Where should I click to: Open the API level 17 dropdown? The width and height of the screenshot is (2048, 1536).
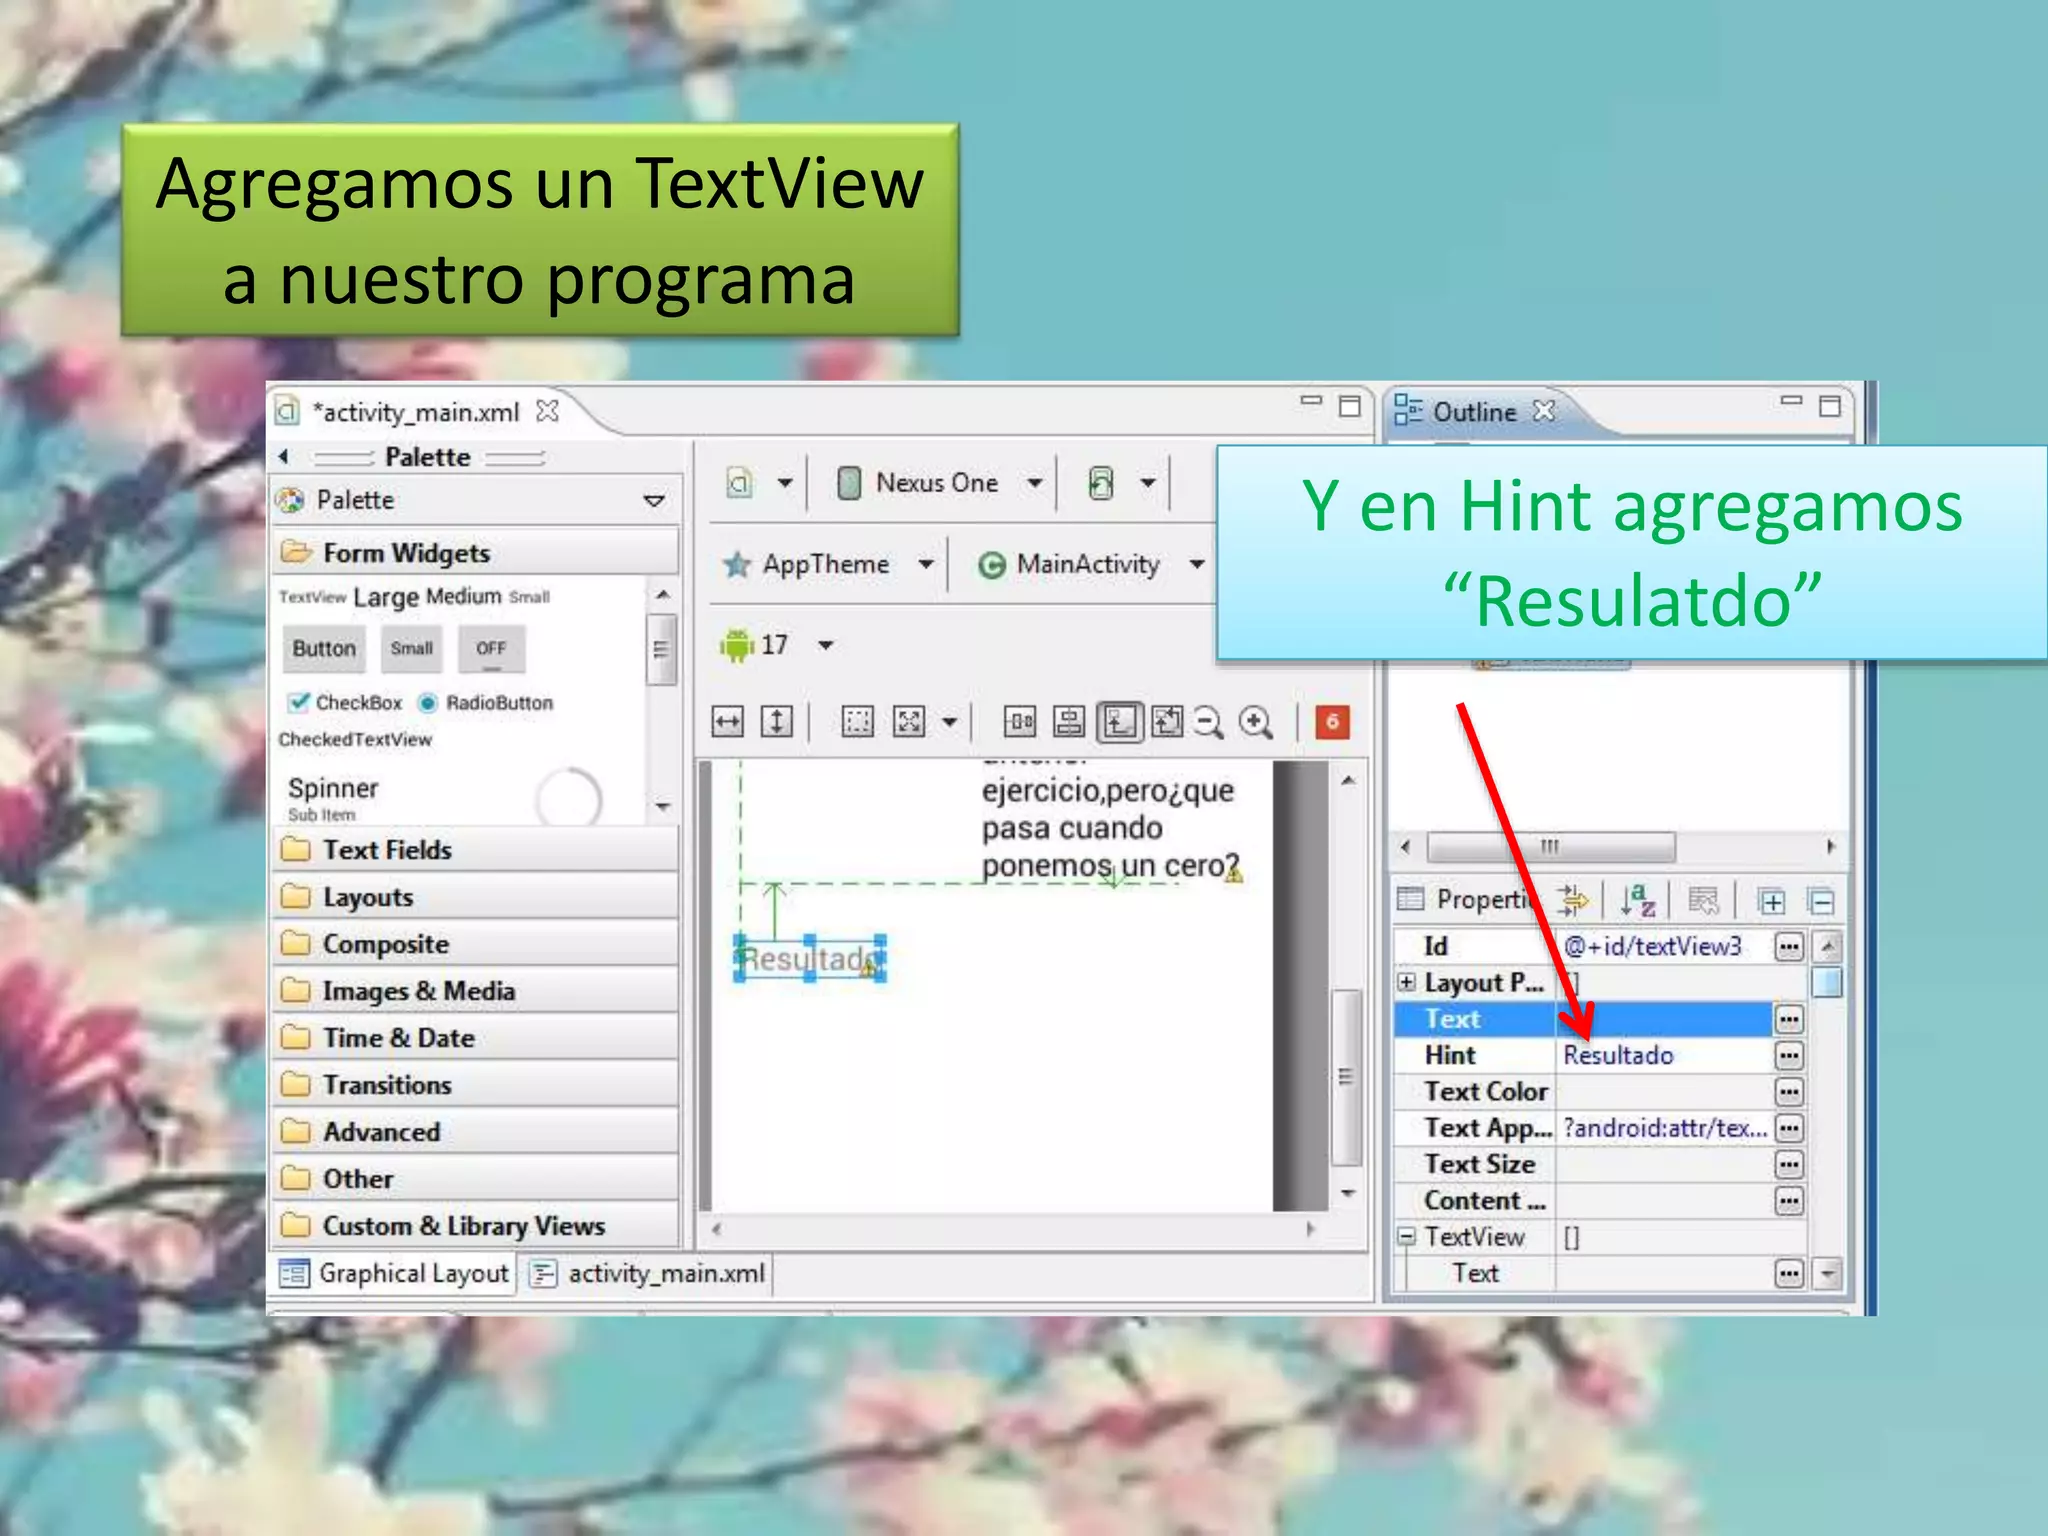click(826, 646)
